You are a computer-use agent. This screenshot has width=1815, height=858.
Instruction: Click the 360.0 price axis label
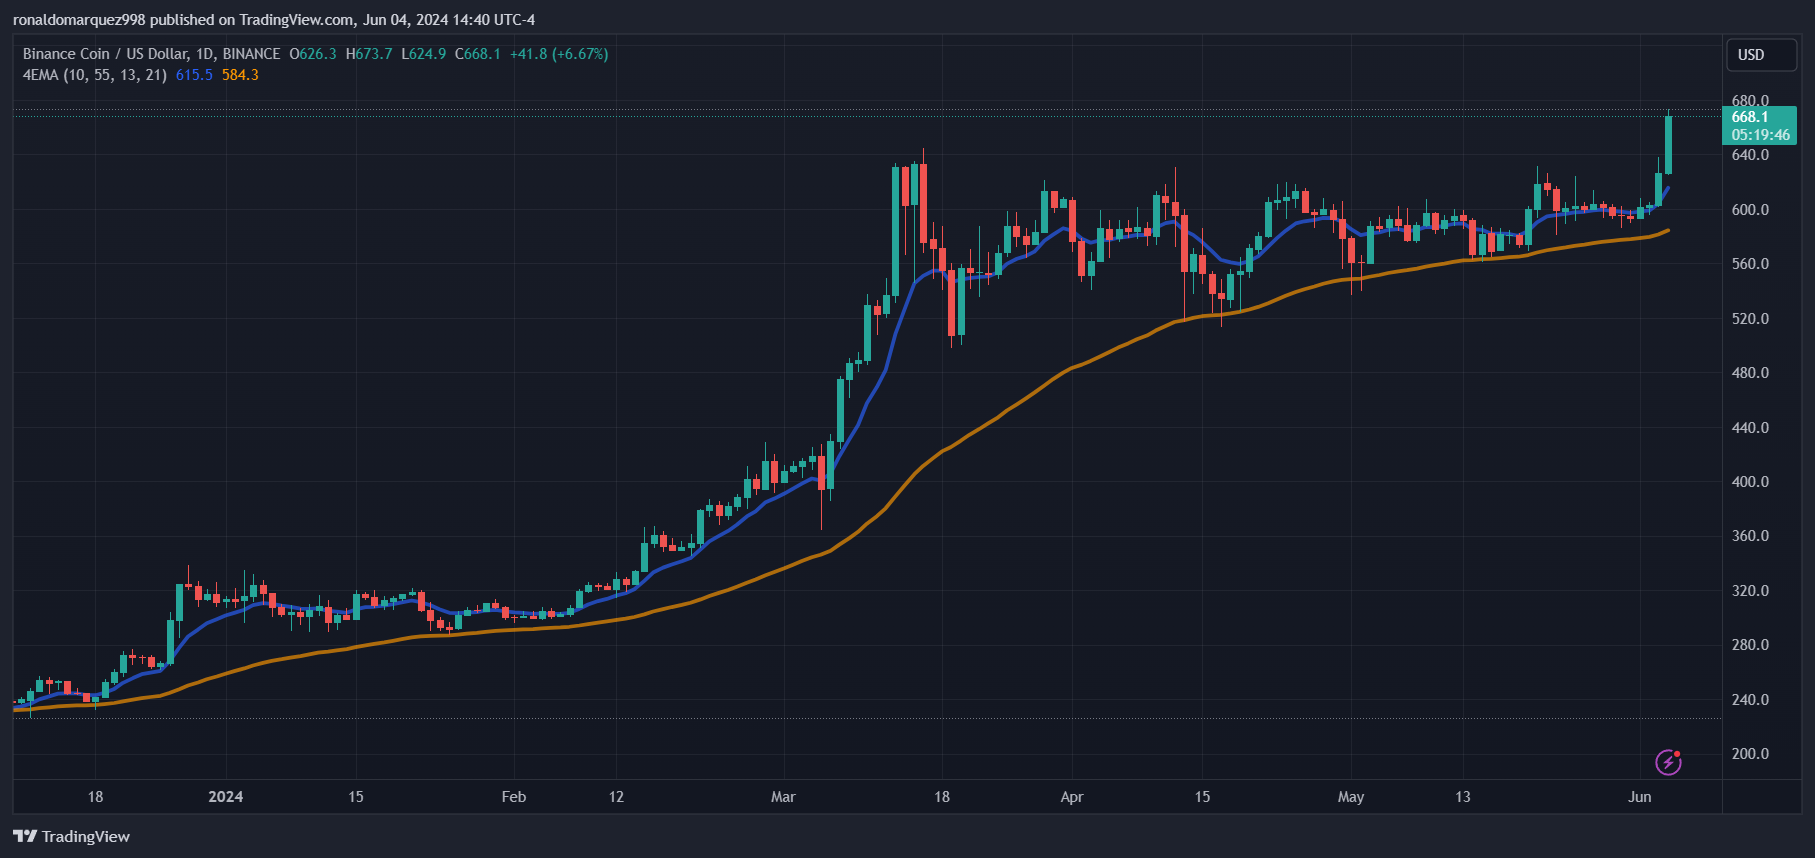(1750, 536)
